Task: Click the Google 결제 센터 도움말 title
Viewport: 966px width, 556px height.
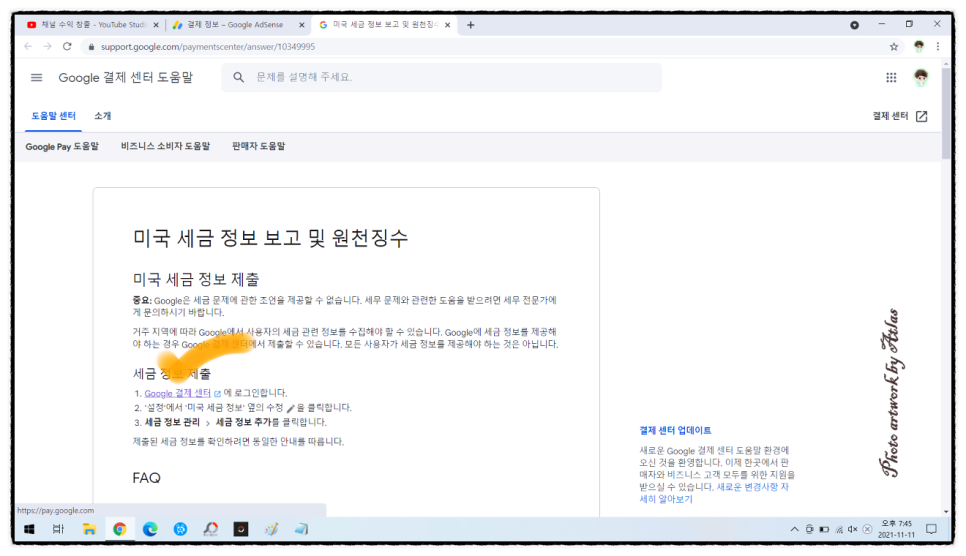Action: click(126, 78)
